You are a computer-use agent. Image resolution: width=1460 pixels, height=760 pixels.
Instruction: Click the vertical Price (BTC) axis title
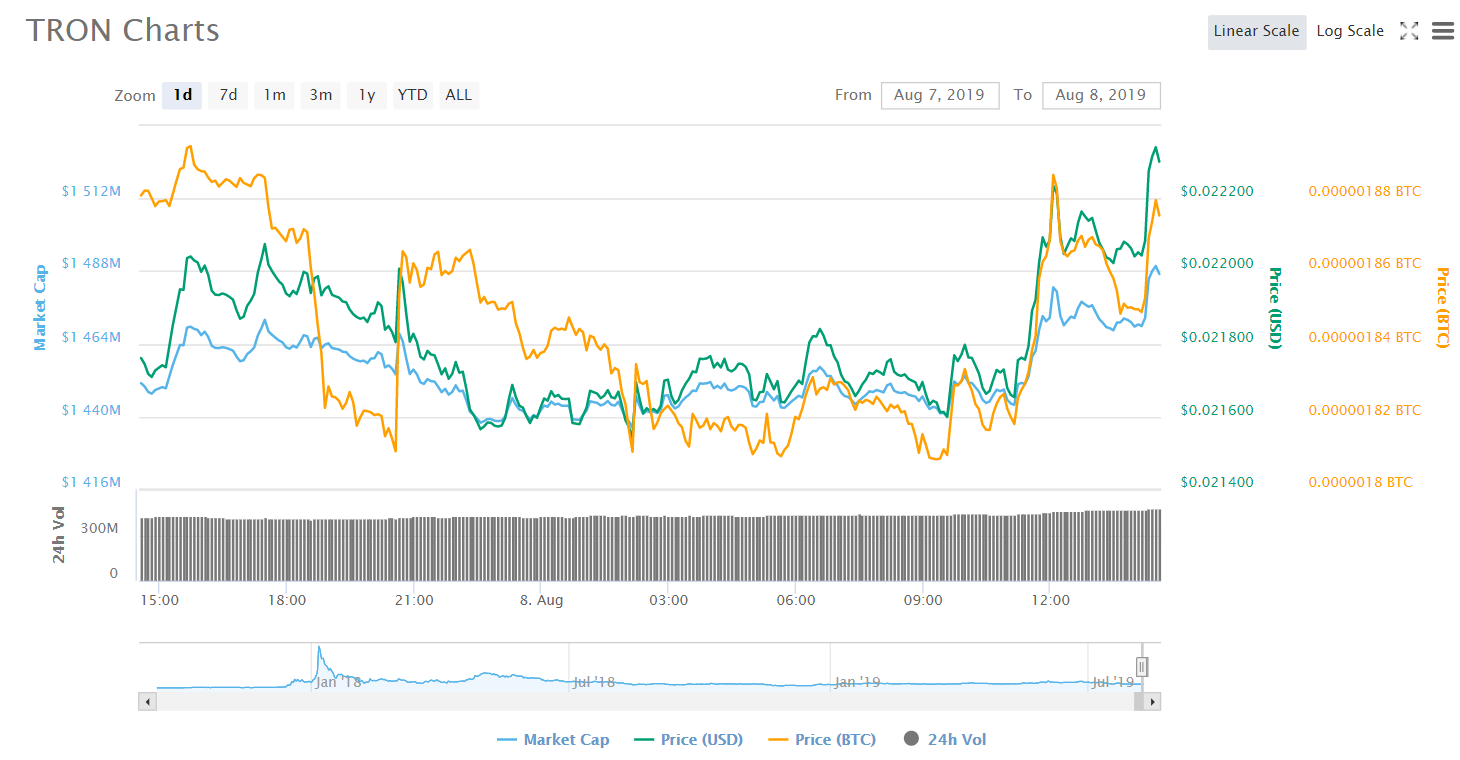[x=1442, y=307]
